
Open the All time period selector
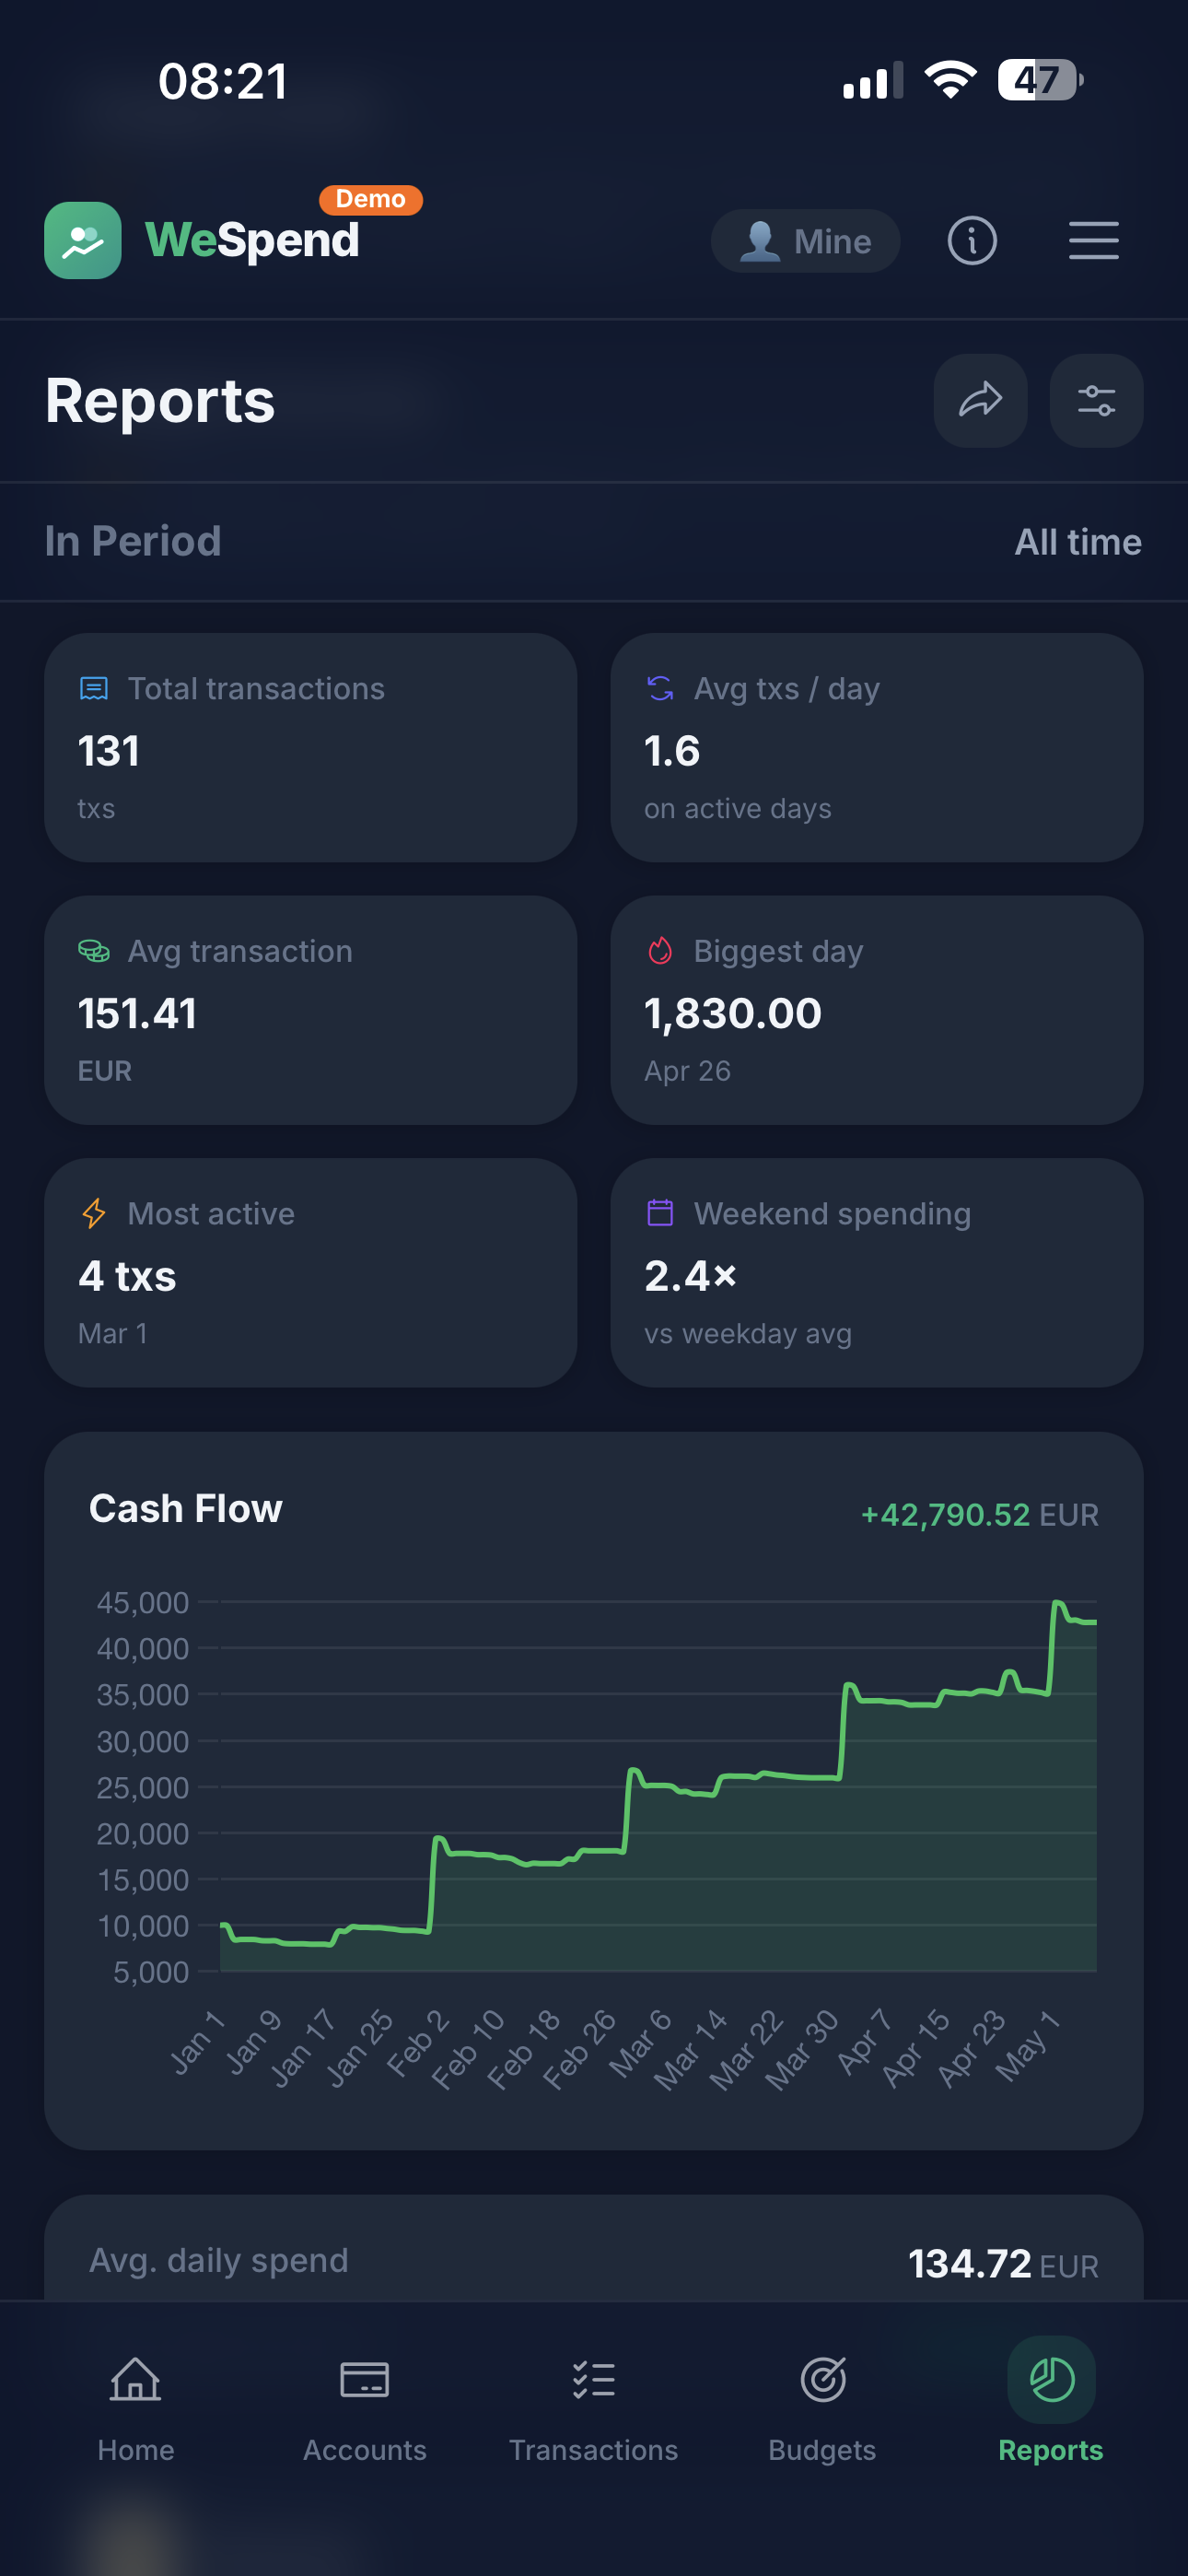1078,542
